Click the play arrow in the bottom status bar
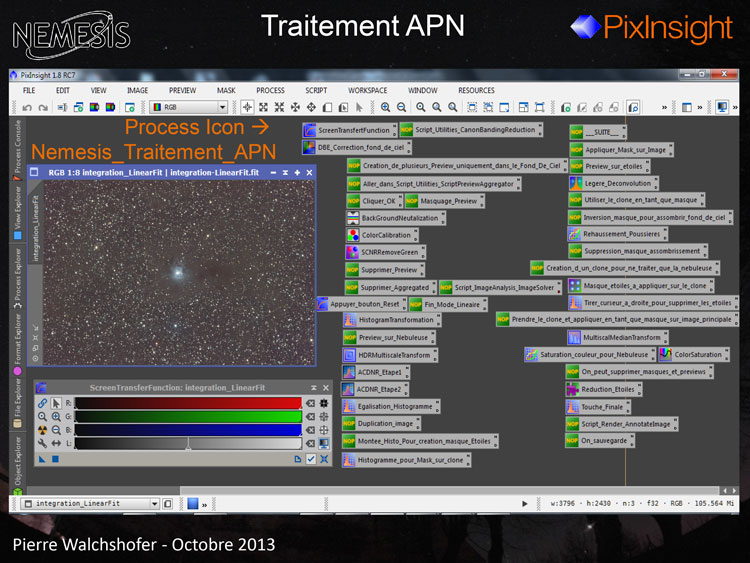The height and width of the screenshot is (563, 750). coord(525,504)
